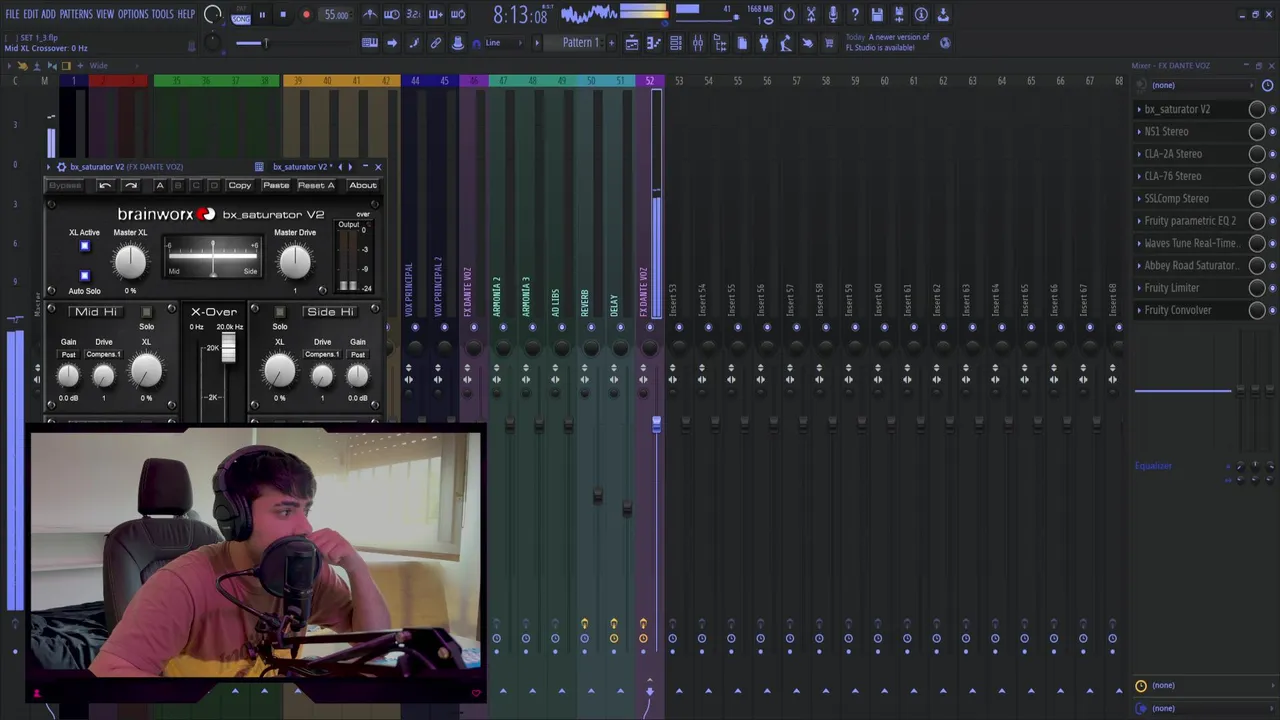Open the EDIT menu

point(31,14)
